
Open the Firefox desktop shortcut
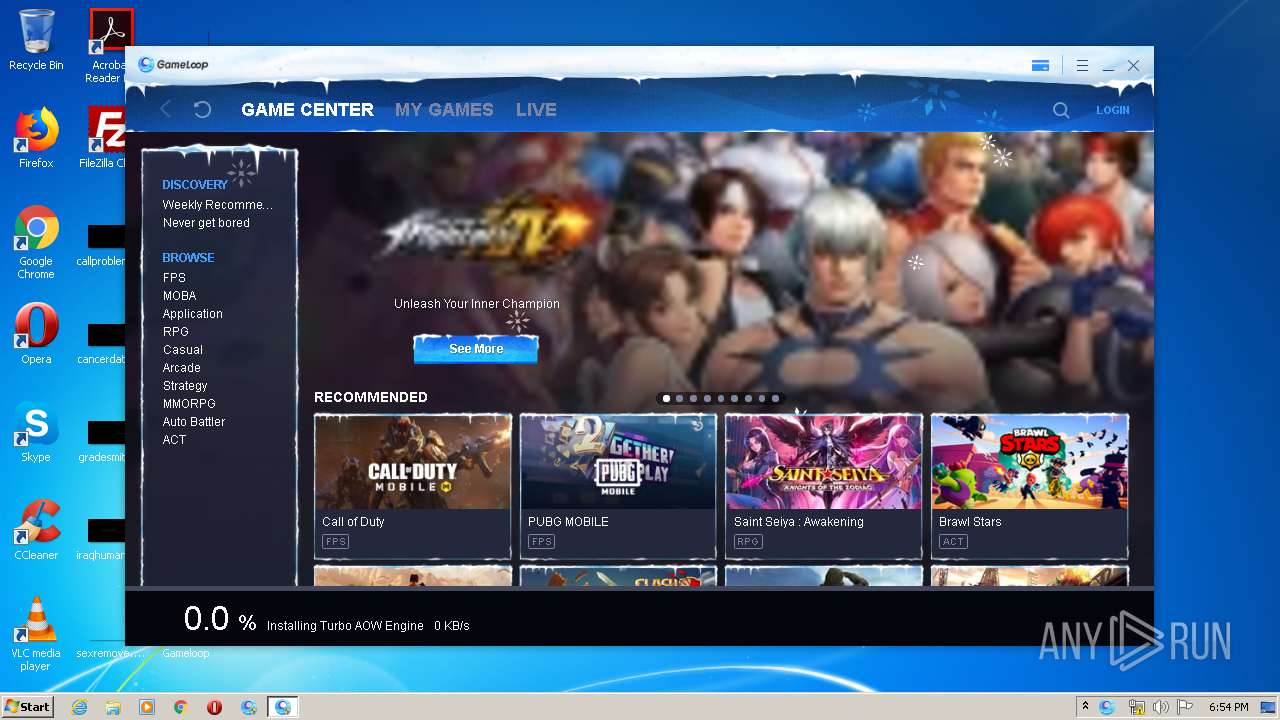coord(36,138)
